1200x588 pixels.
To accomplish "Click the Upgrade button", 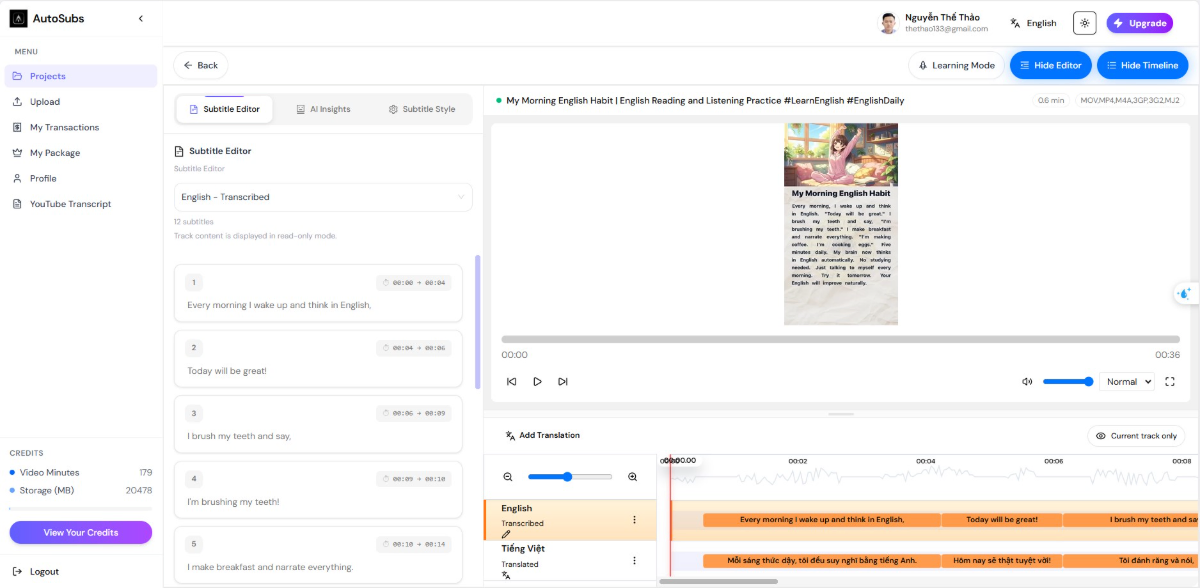I will 1139,21.
